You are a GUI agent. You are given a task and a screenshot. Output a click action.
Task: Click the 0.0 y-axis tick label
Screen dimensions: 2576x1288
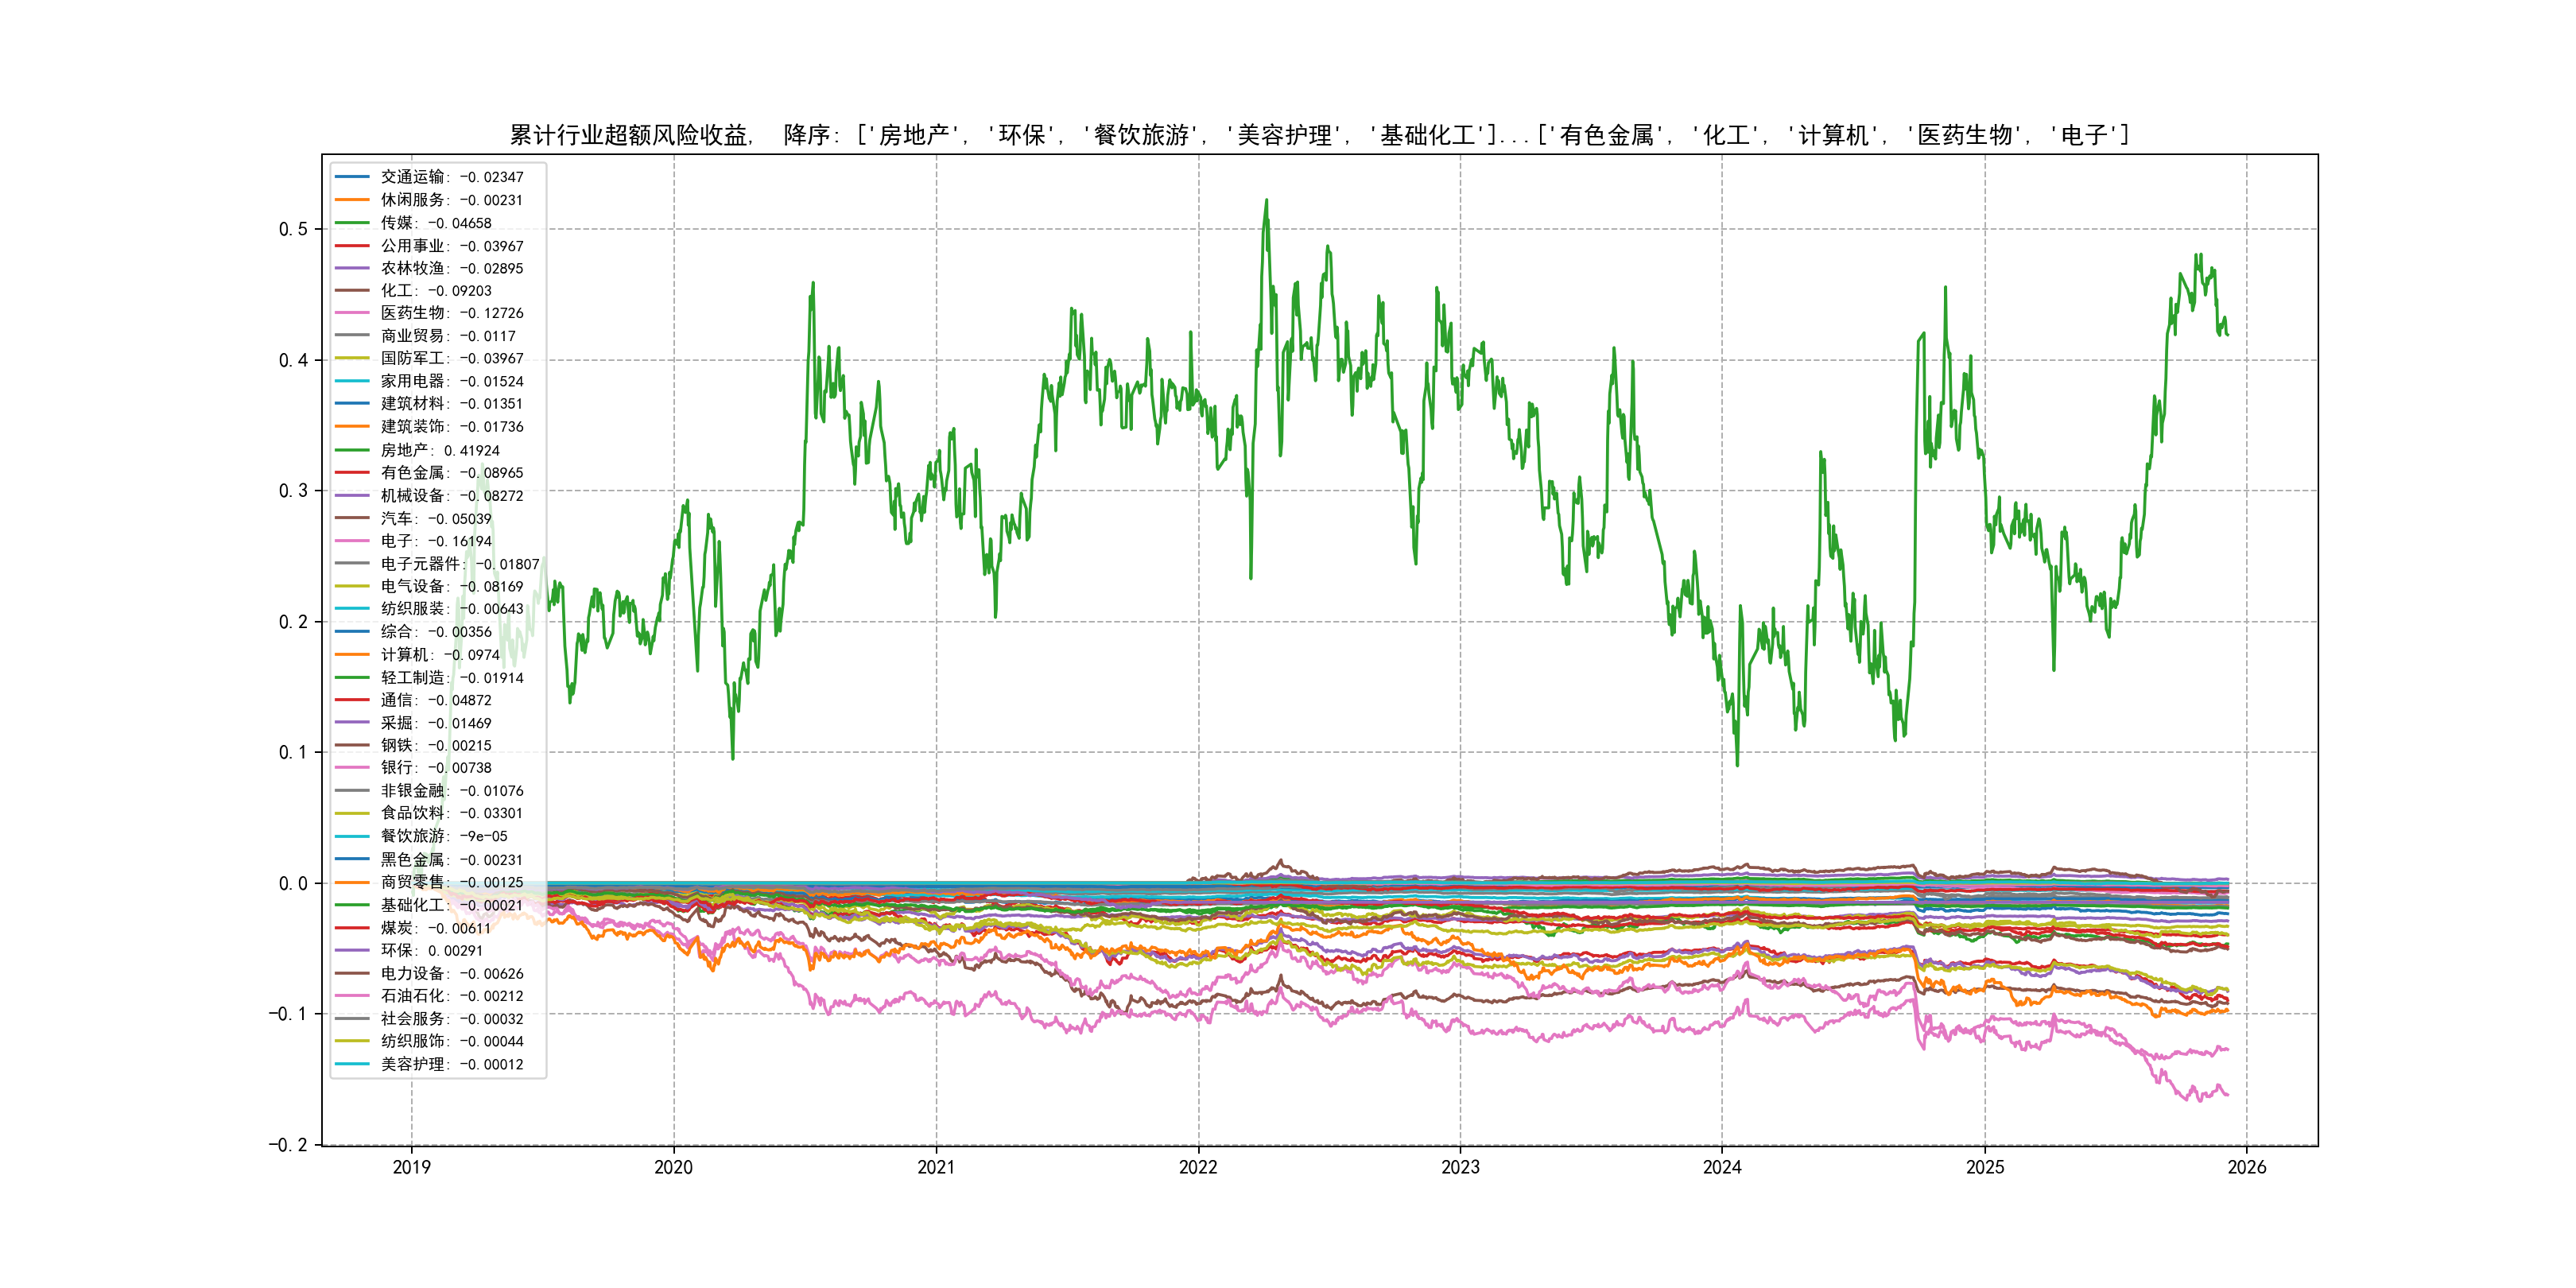coord(293,883)
